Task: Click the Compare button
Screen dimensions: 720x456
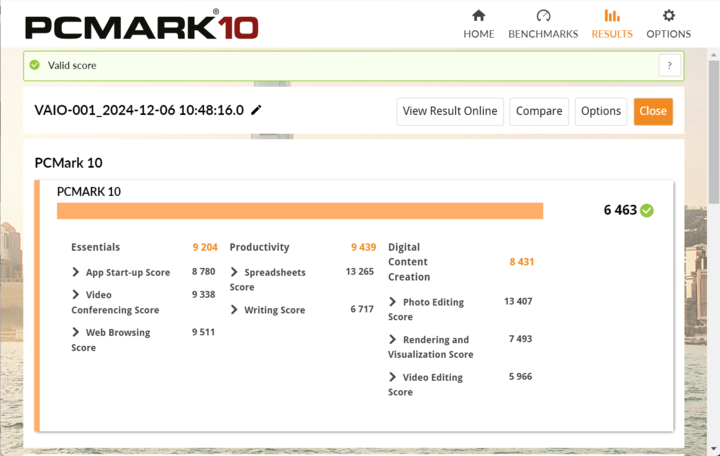Action: pos(539,111)
